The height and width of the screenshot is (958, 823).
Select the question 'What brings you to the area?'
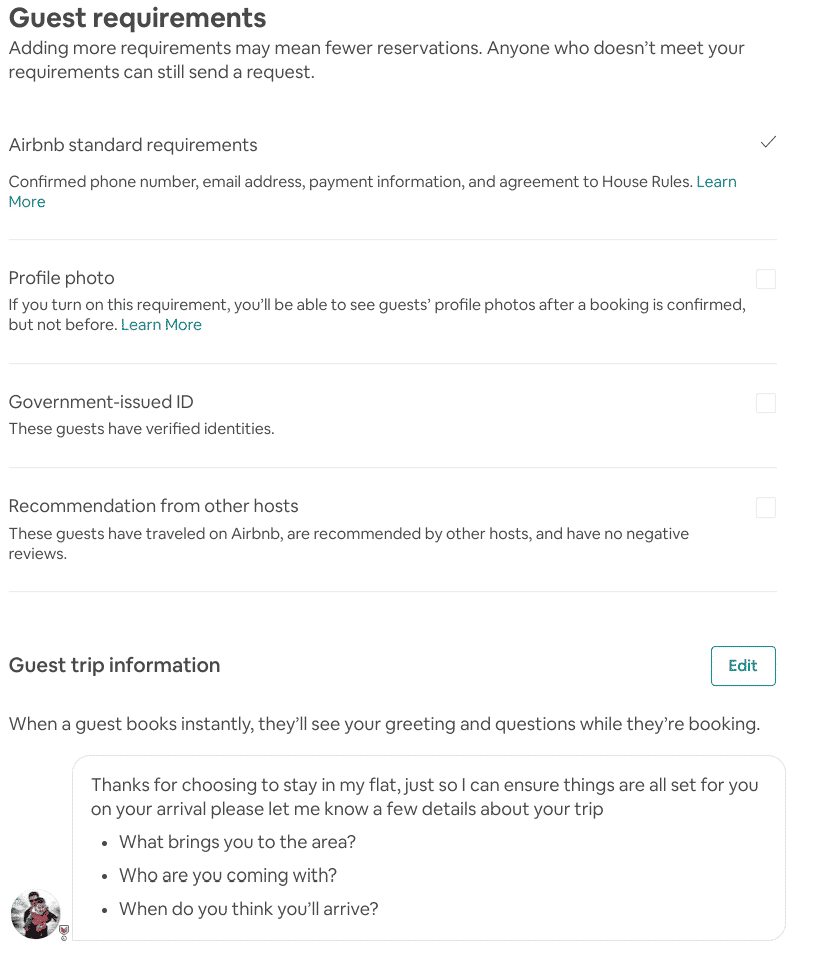click(x=237, y=842)
